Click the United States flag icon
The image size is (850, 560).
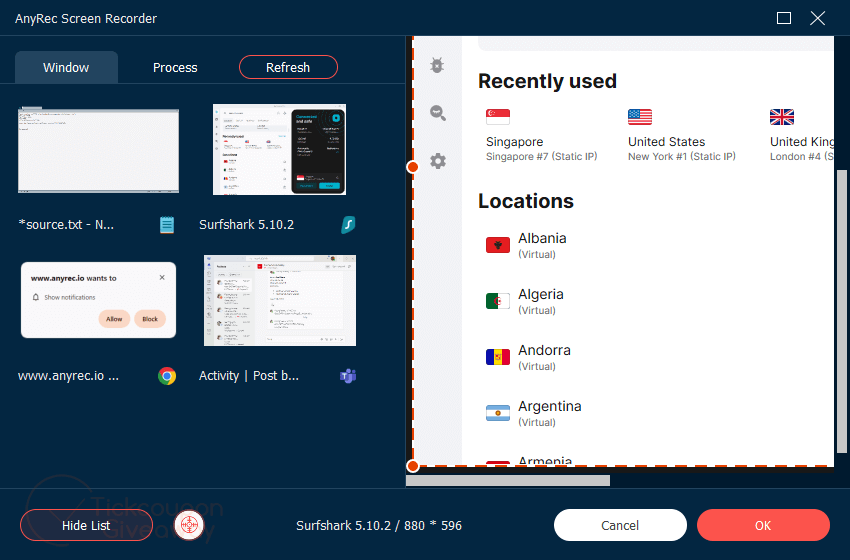[640, 117]
